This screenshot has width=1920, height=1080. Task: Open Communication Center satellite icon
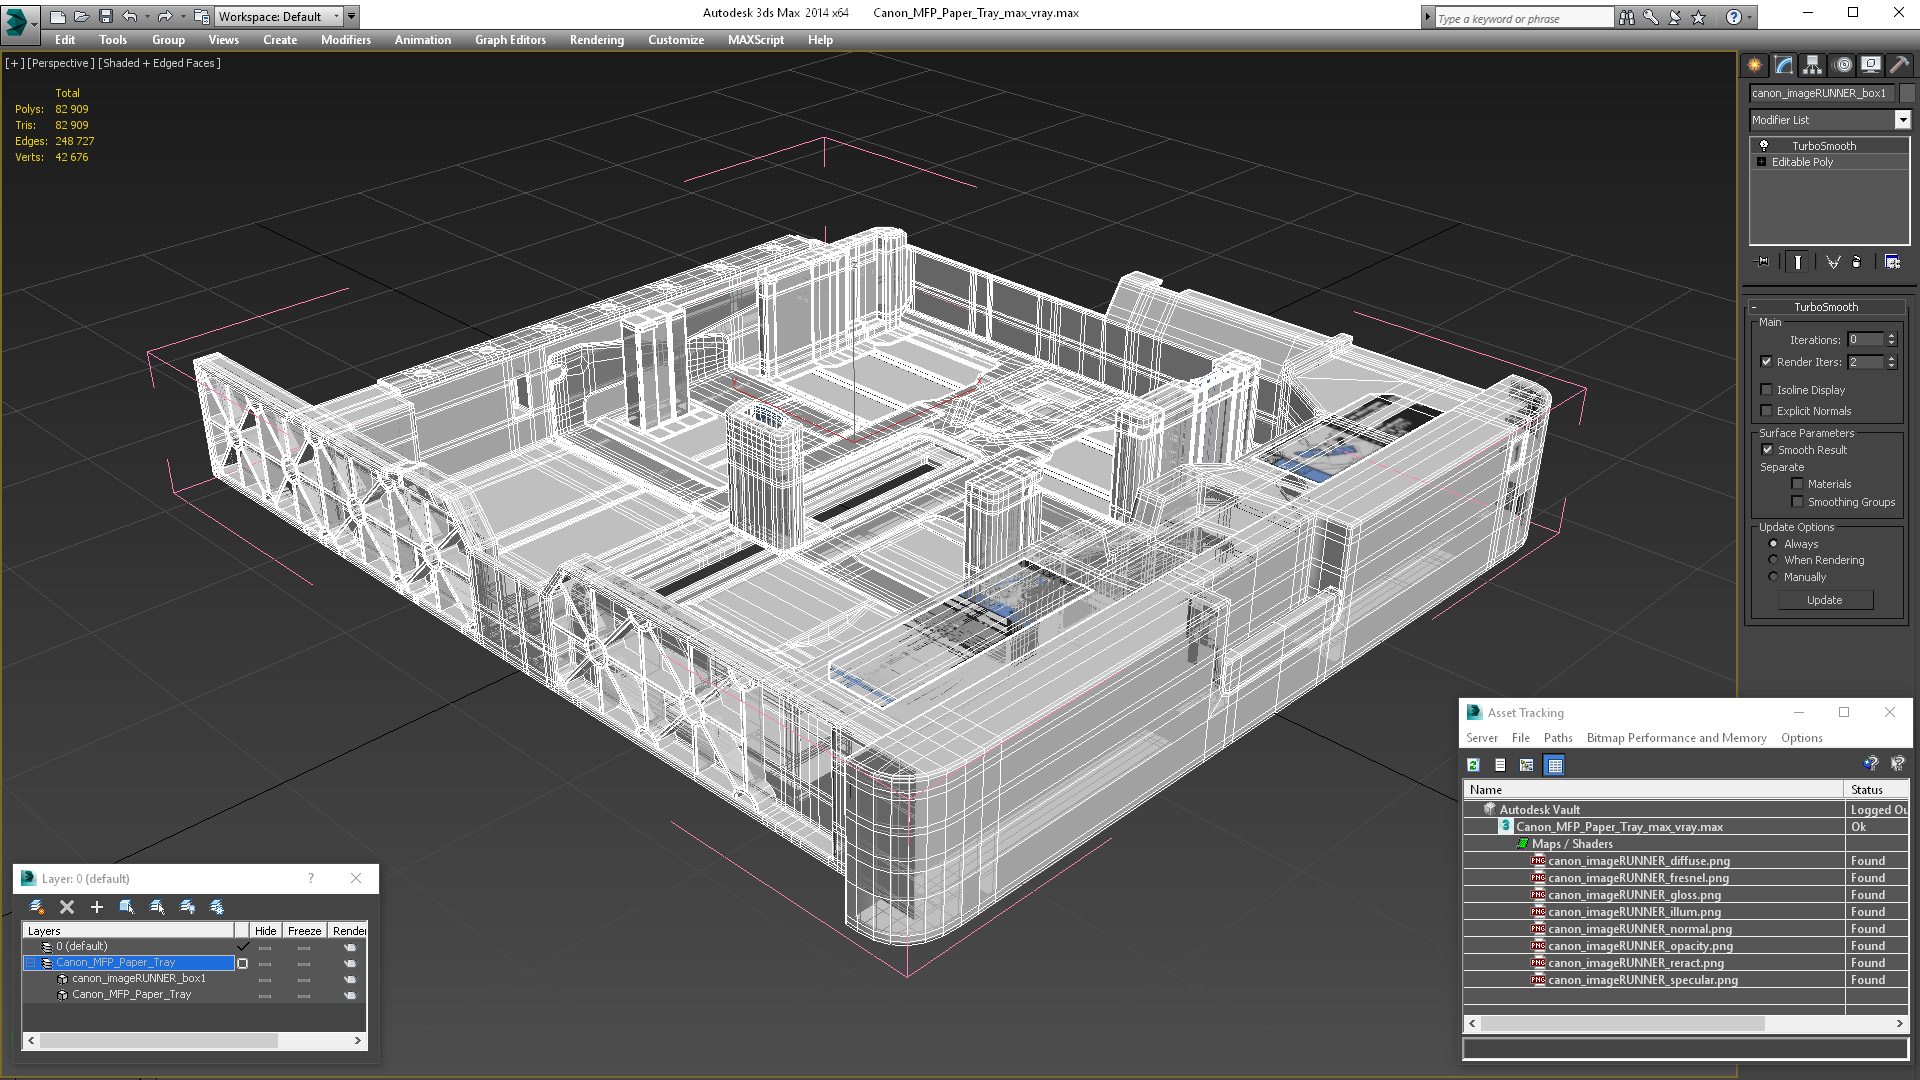coord(1674,17)
